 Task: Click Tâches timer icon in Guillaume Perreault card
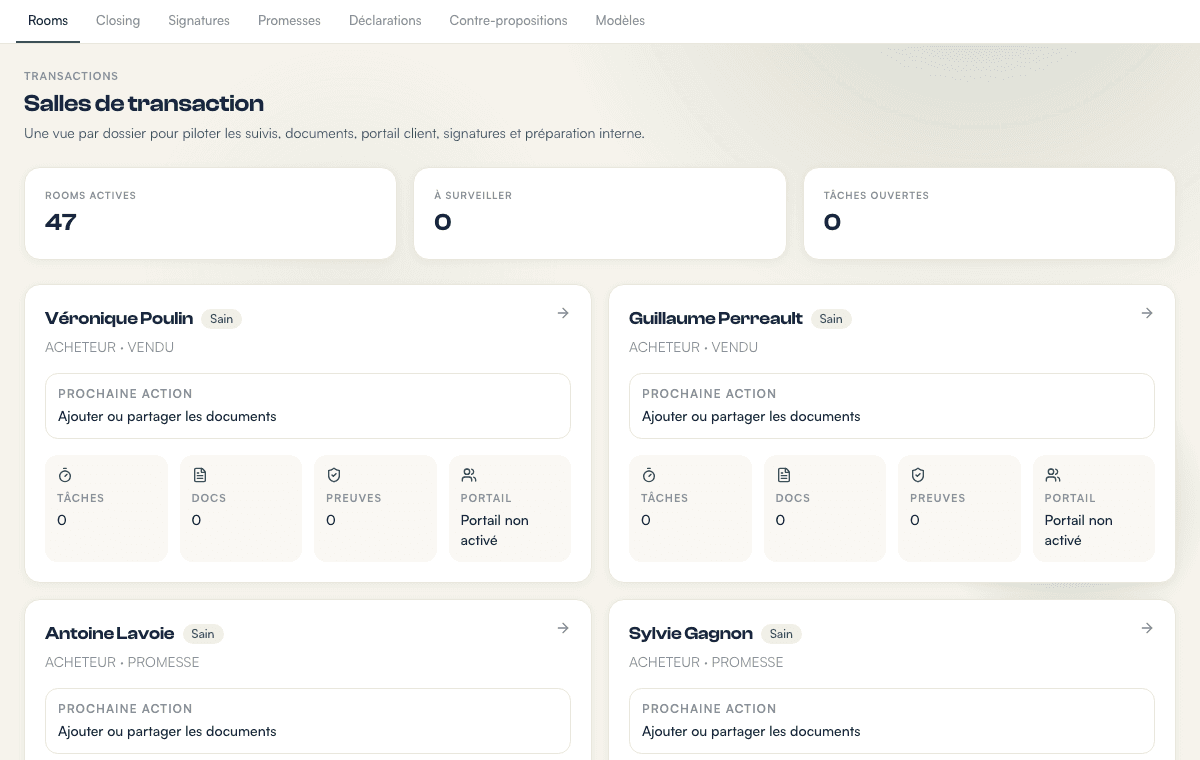(649, 475)
